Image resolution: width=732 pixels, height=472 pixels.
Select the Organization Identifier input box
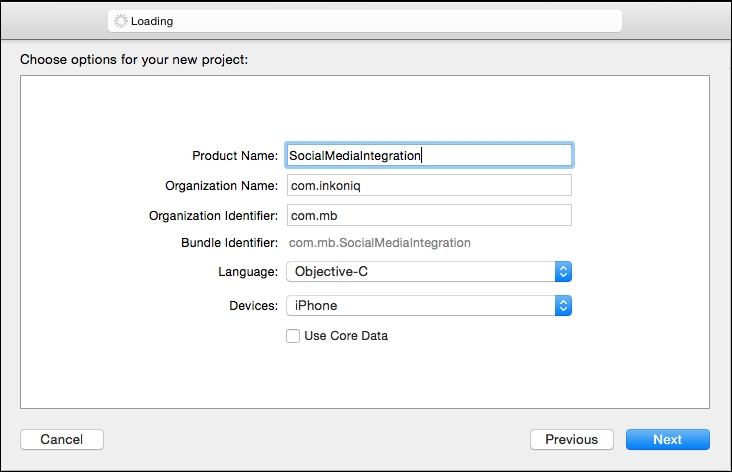coord(428,216)
